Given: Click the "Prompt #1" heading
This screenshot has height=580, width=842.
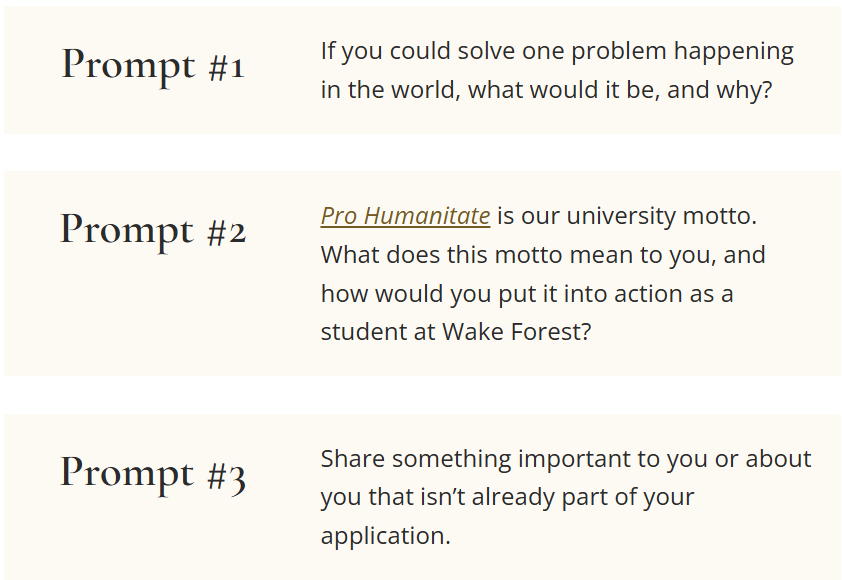Looking at the screenshot, I should click(153, 65).
